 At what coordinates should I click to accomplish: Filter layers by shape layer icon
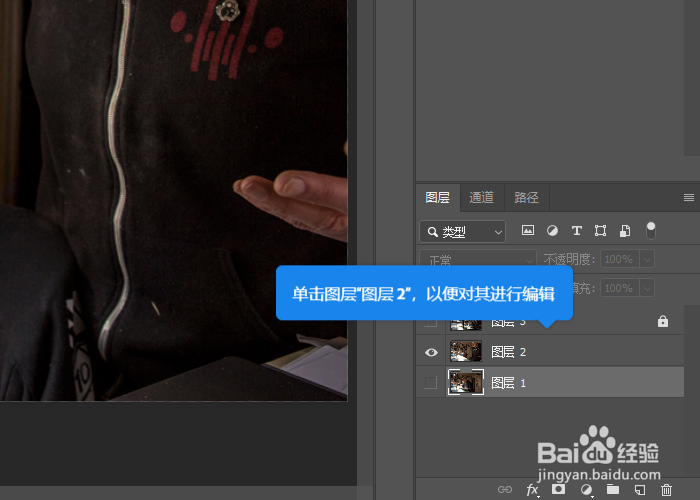600,230
